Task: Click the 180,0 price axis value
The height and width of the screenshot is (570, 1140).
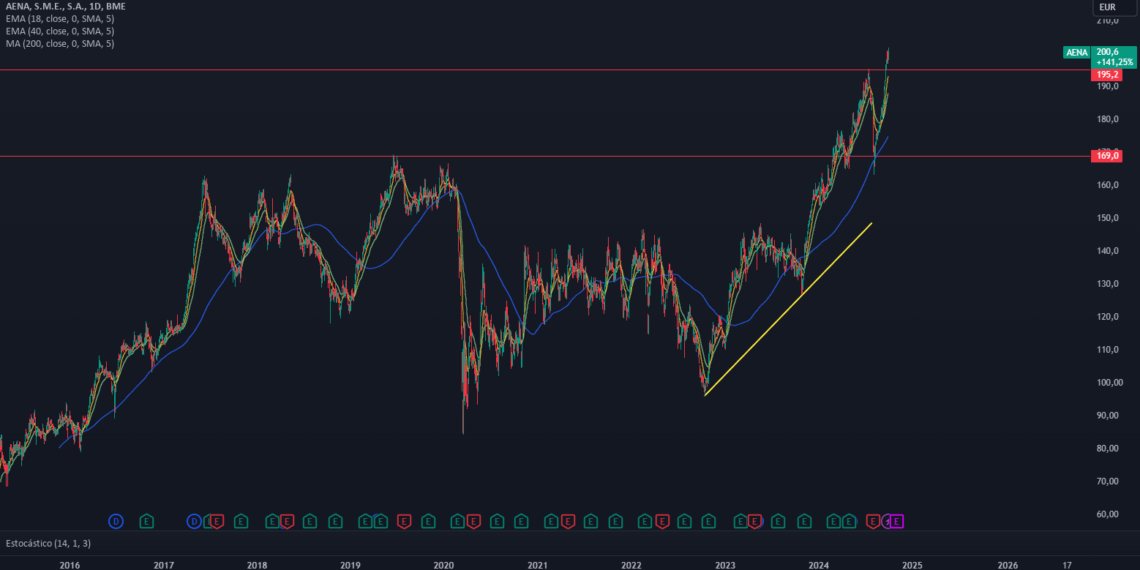Action: (1108, 119)
